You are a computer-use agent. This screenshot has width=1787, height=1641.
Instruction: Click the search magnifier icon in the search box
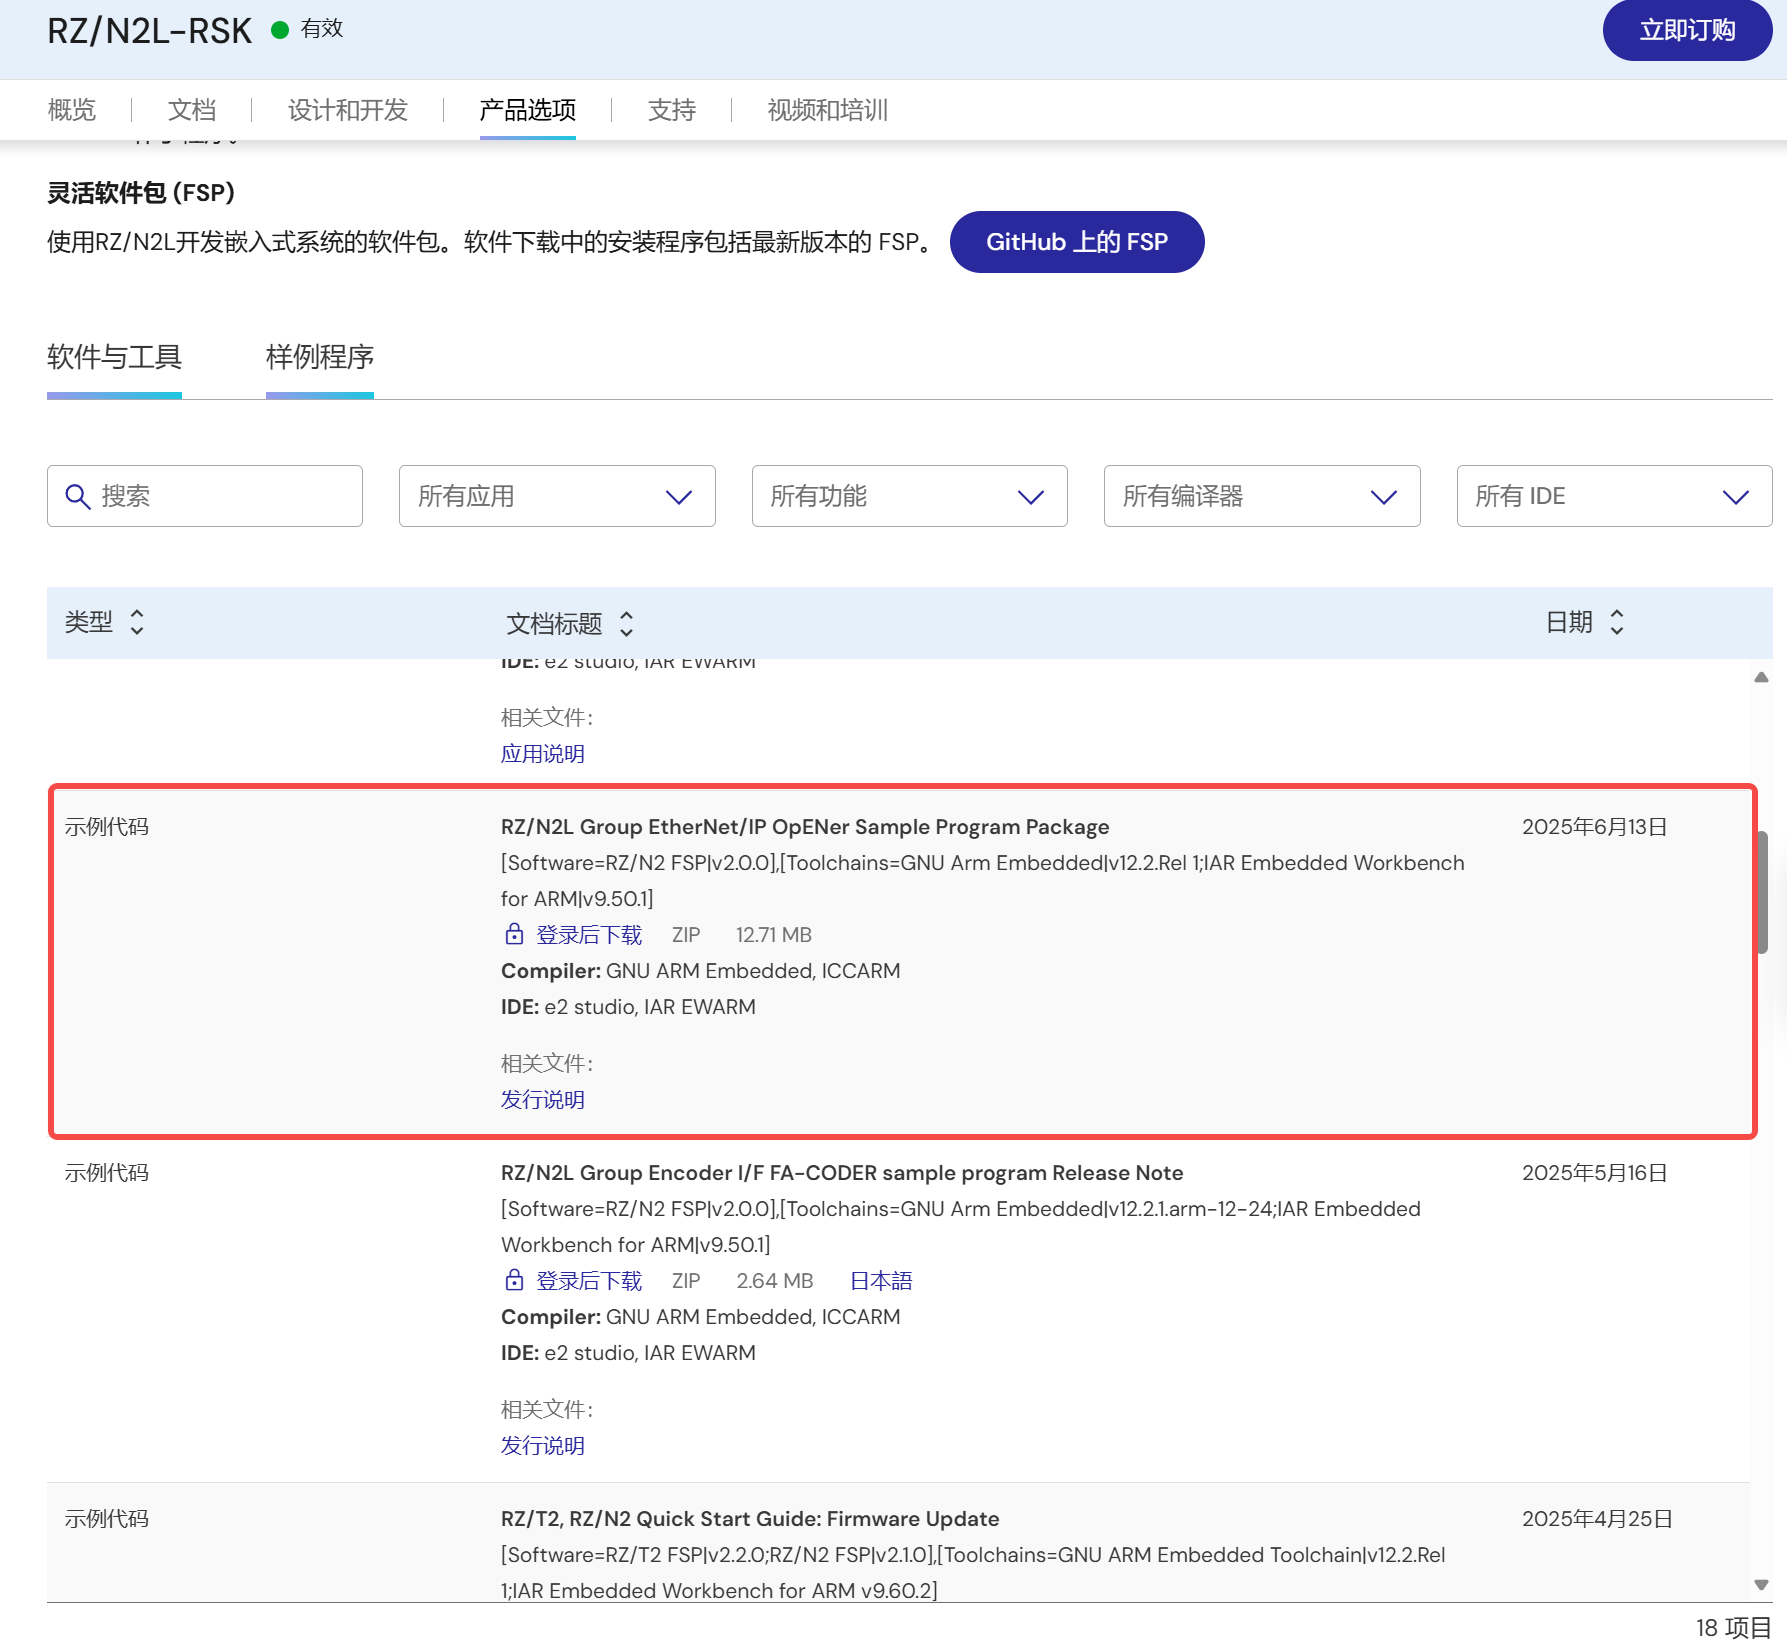tap(79, 496)
